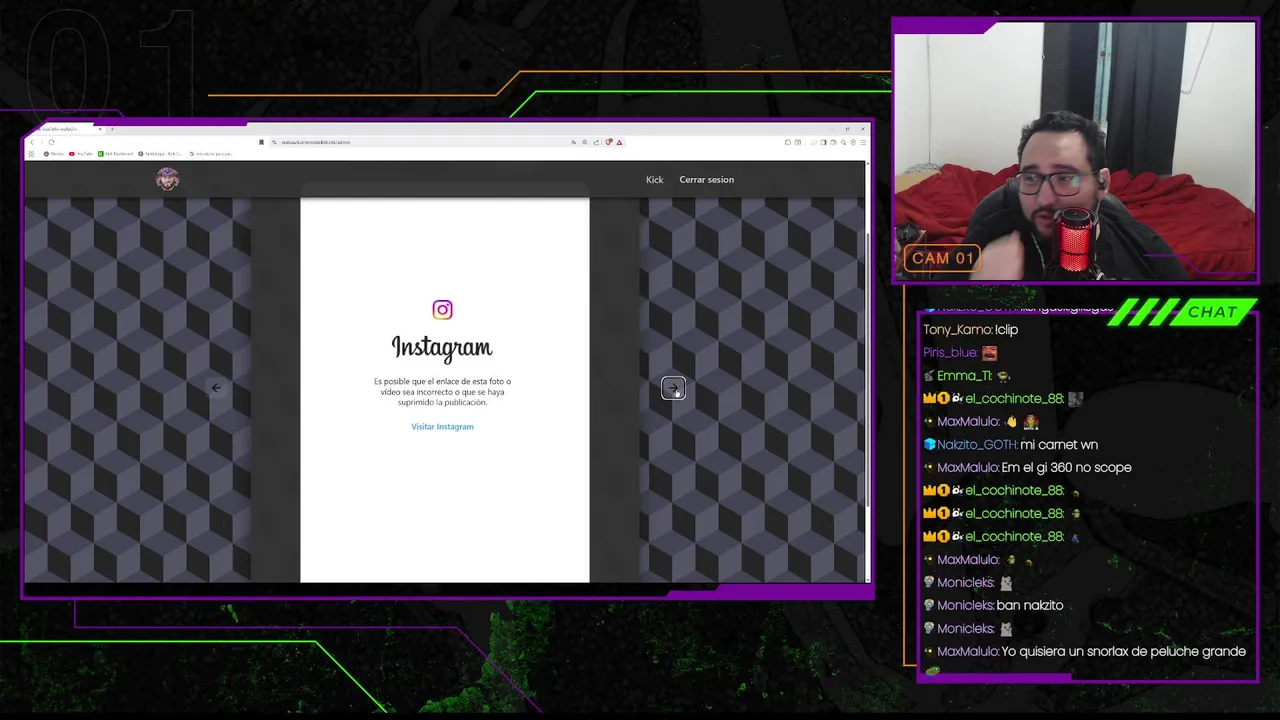The width and height of the screenshot is (1280, 720).
Task: Click the 'Es posible que el enlace' message
Action: click(442, 392)
